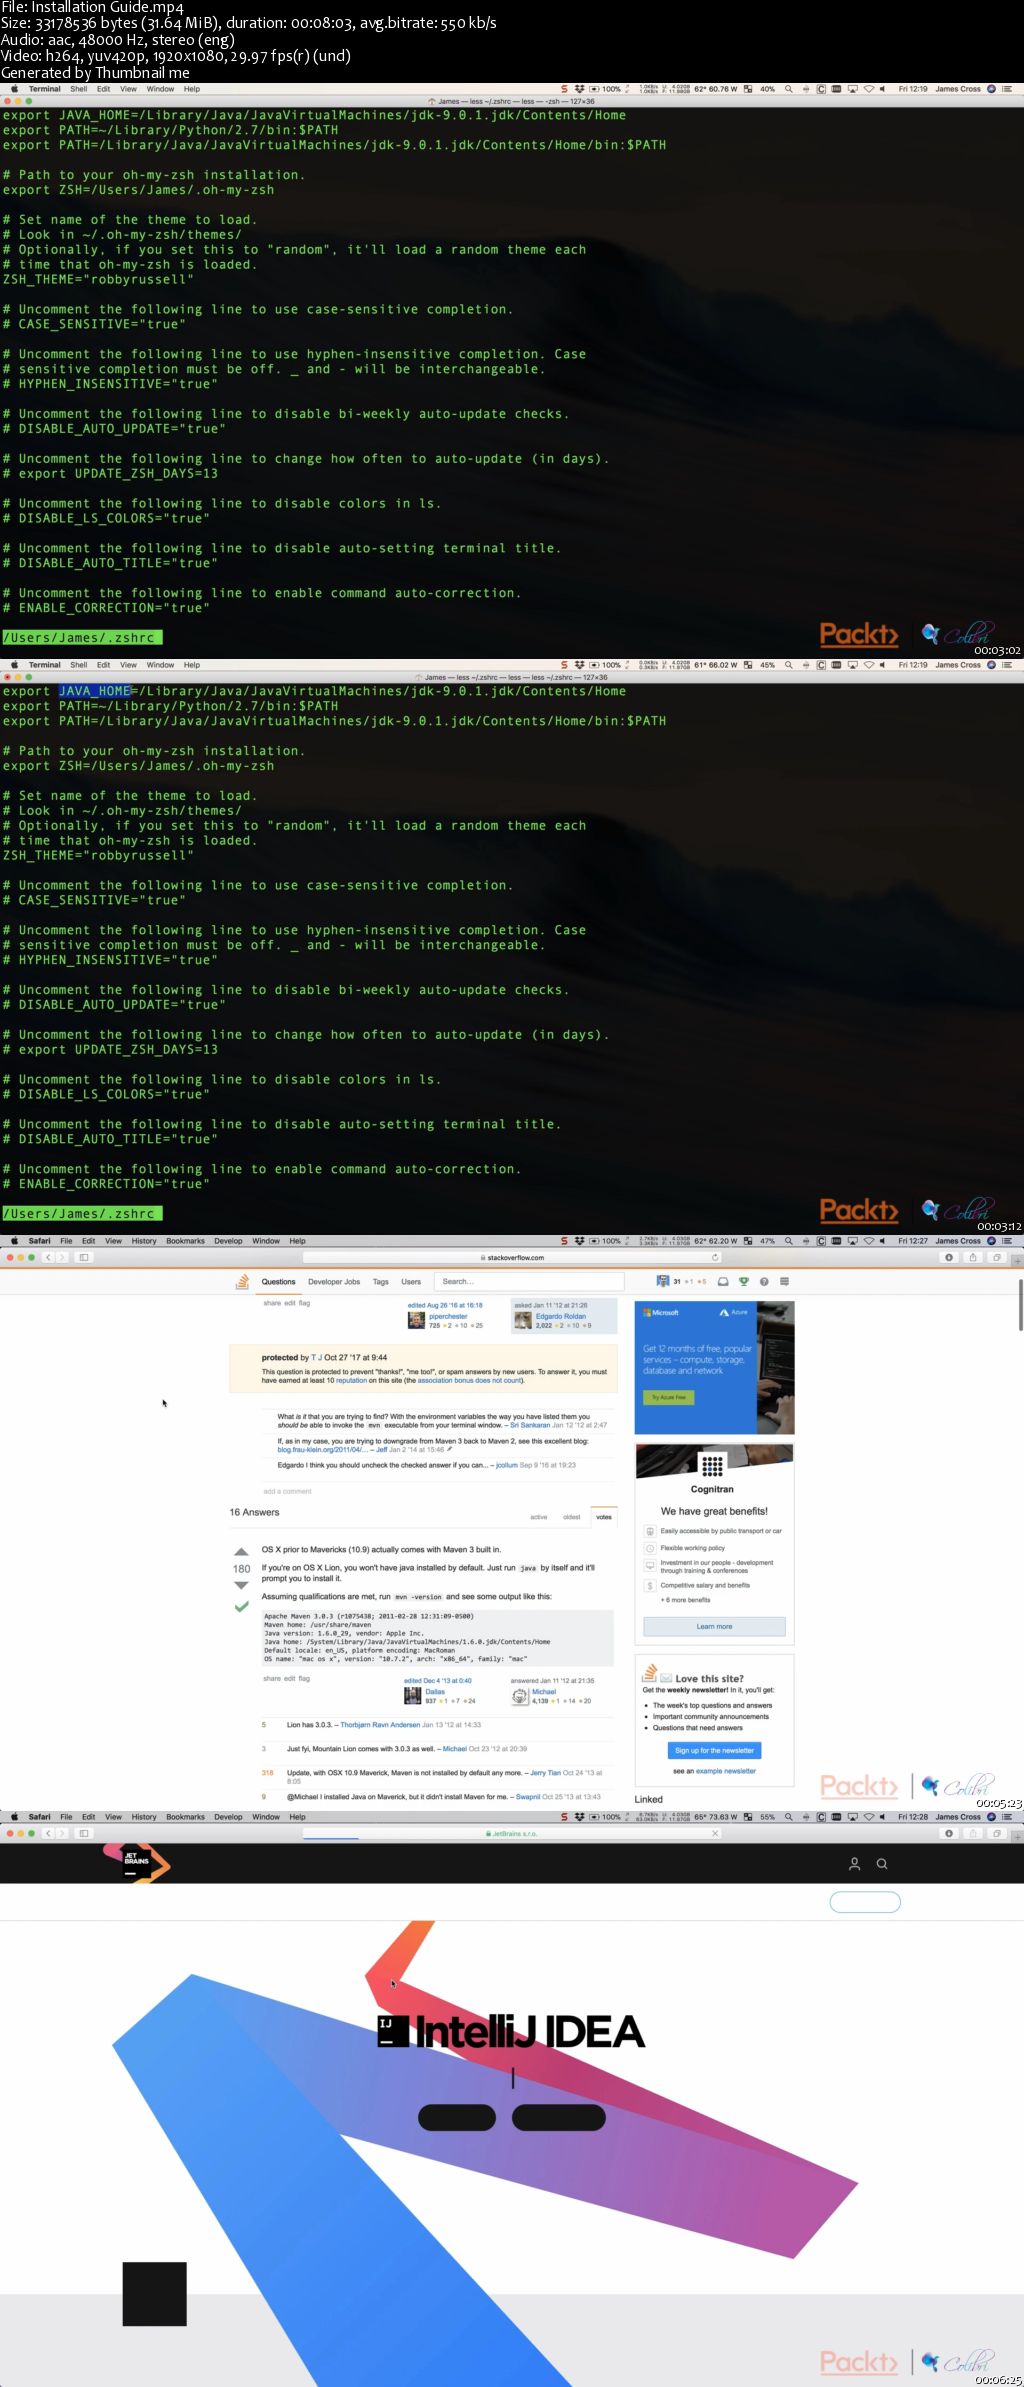Click the JetBrains s.r.o. address bar
1024x2387 pixels.
pyautogui.click(x=512, y=1833)
